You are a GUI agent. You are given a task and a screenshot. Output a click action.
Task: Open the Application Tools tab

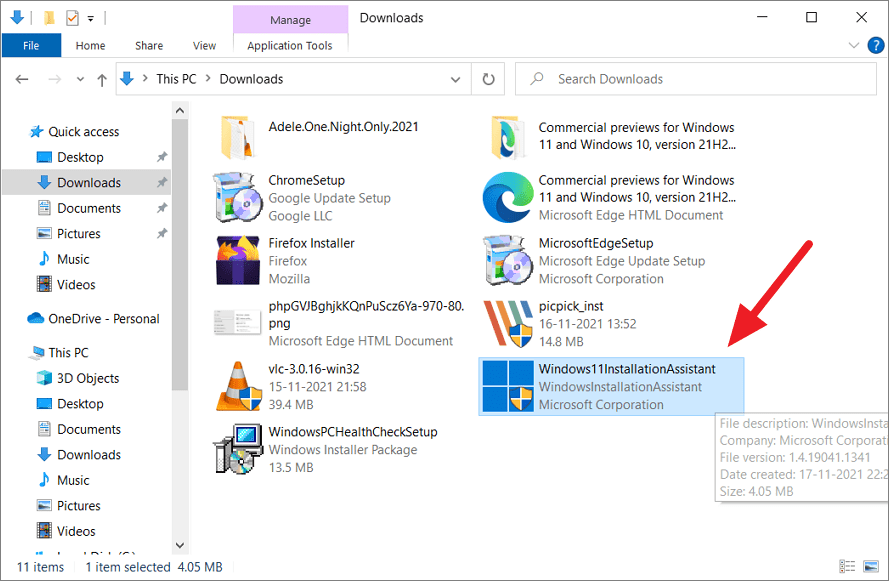click(x=290, y=45)
